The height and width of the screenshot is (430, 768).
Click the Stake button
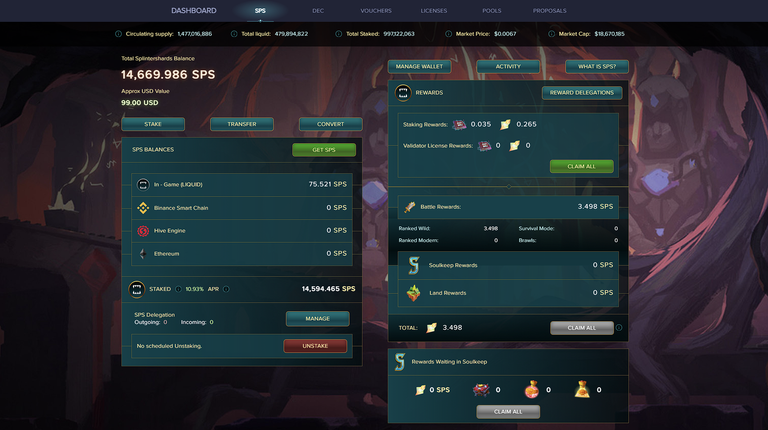point(153,124)
